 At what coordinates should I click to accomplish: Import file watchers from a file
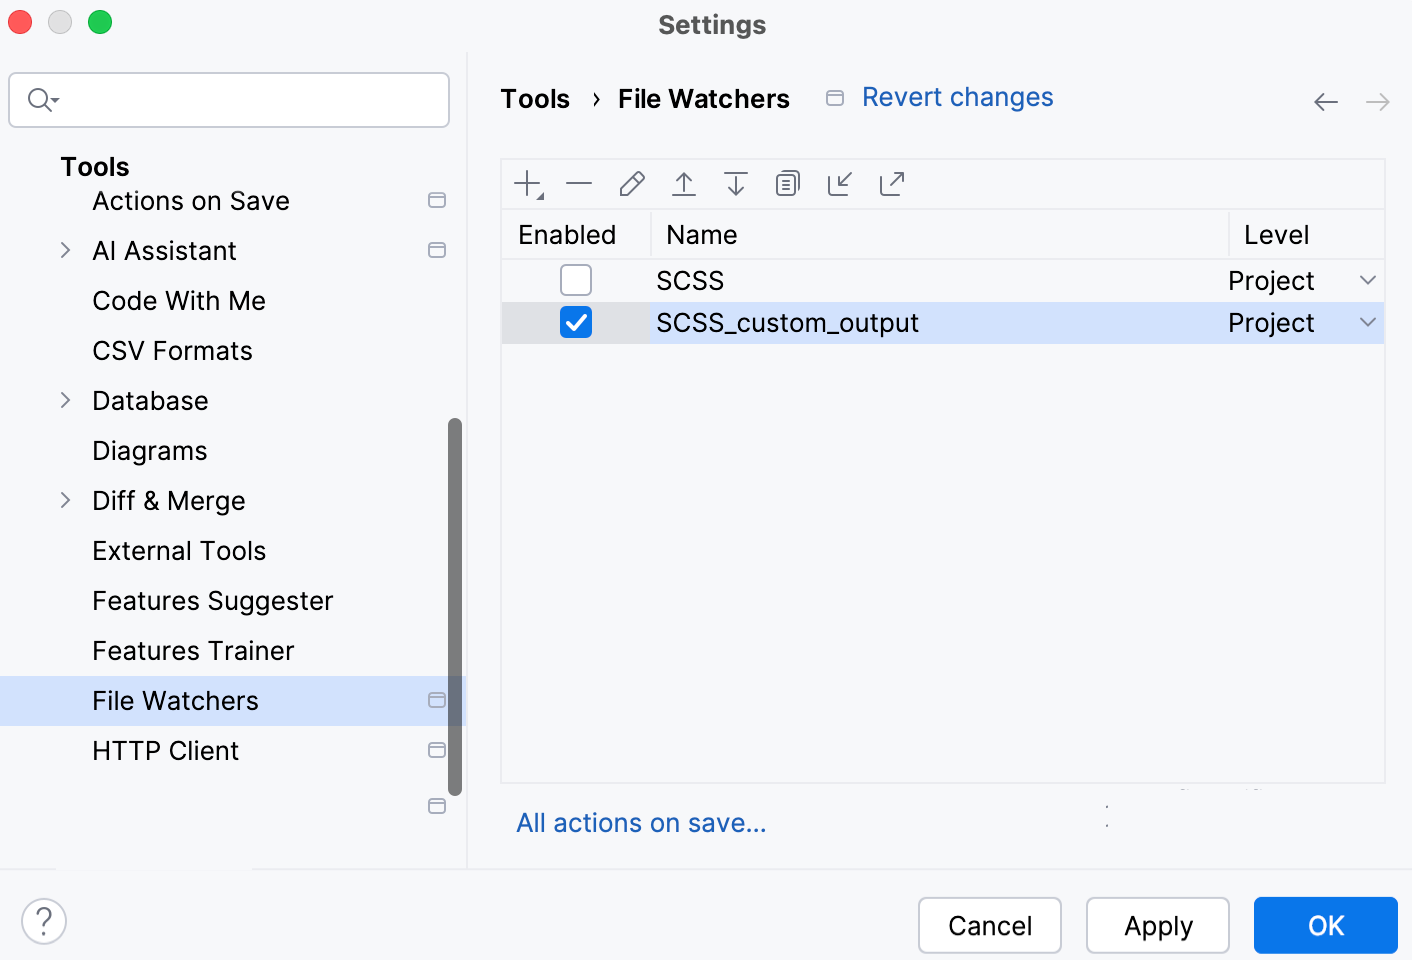coord(840,183)
